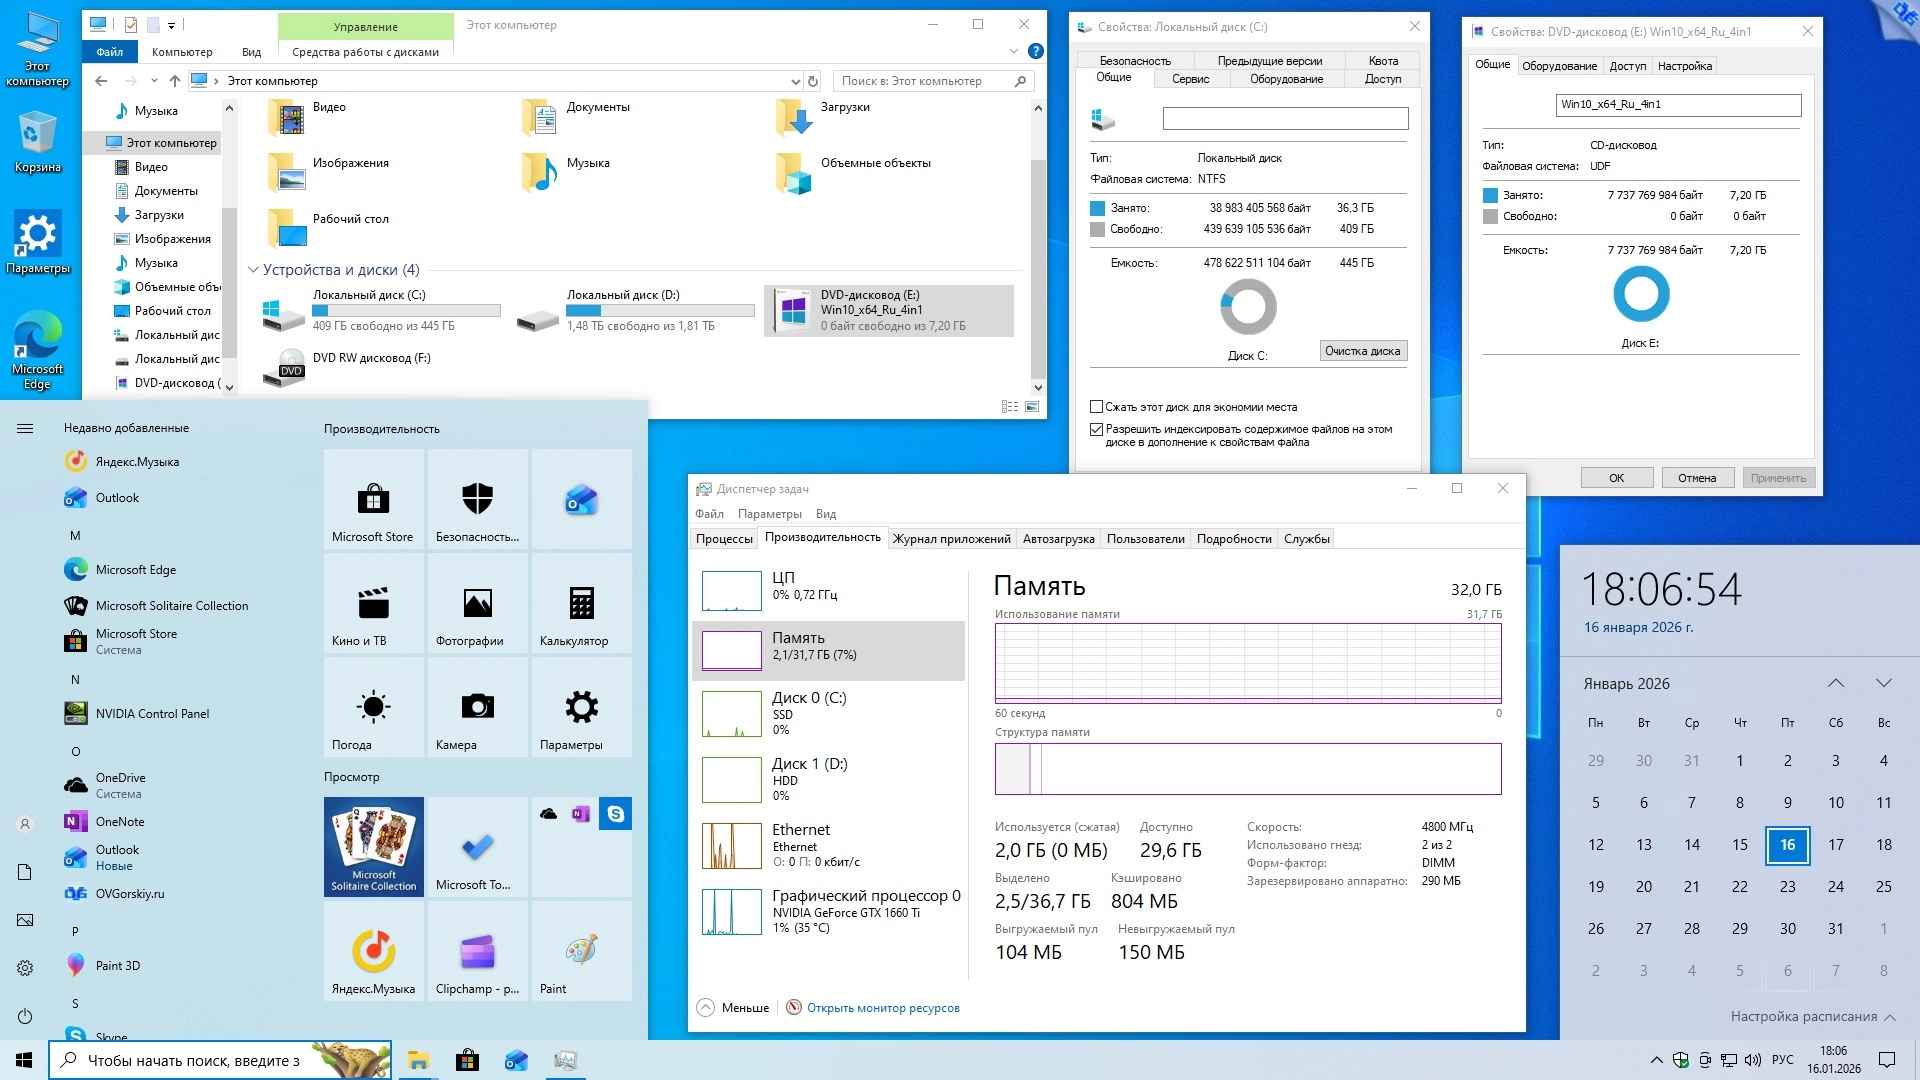Click the Paint tile icon

pos(581,951)
